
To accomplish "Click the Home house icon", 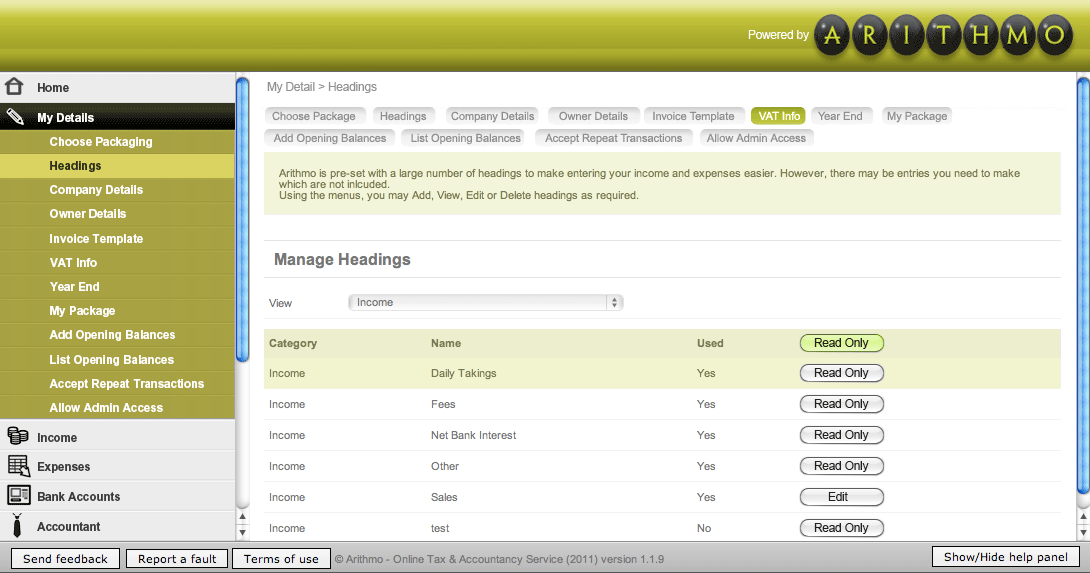I will pyautogui.click(x=15, y=86).
